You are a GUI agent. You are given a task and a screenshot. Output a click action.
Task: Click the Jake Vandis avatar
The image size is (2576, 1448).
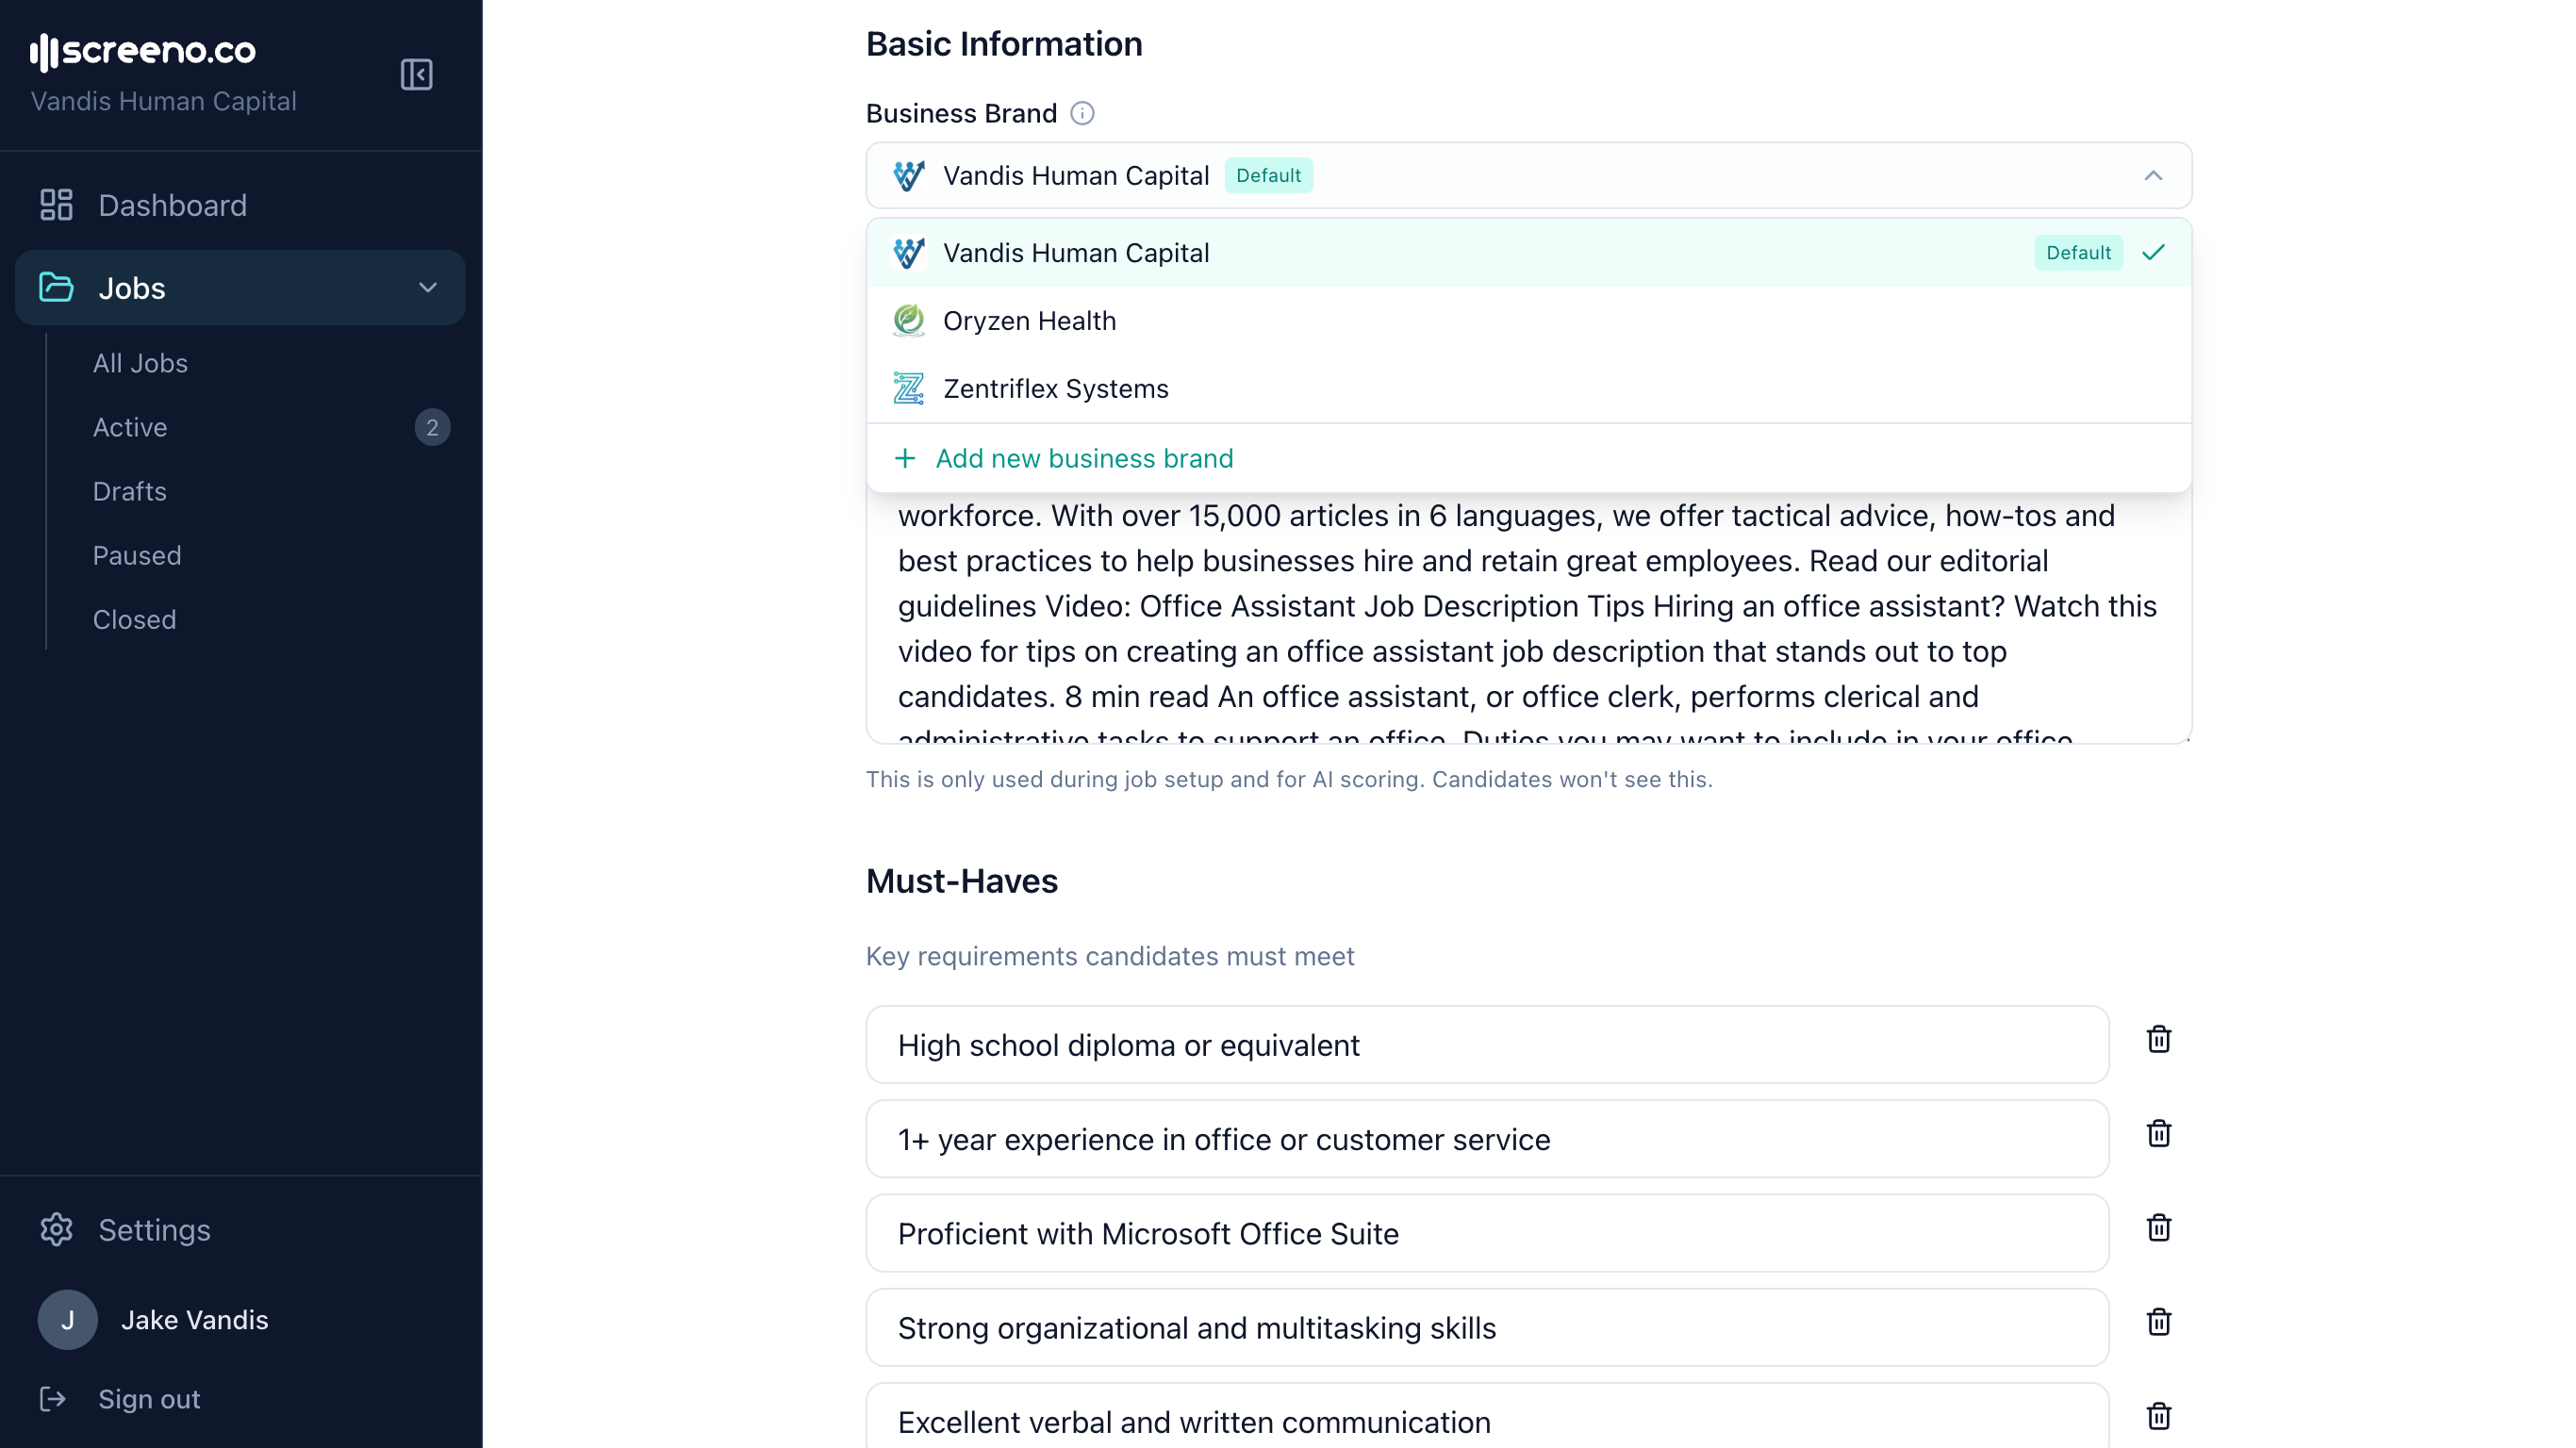pos(67,1319)
